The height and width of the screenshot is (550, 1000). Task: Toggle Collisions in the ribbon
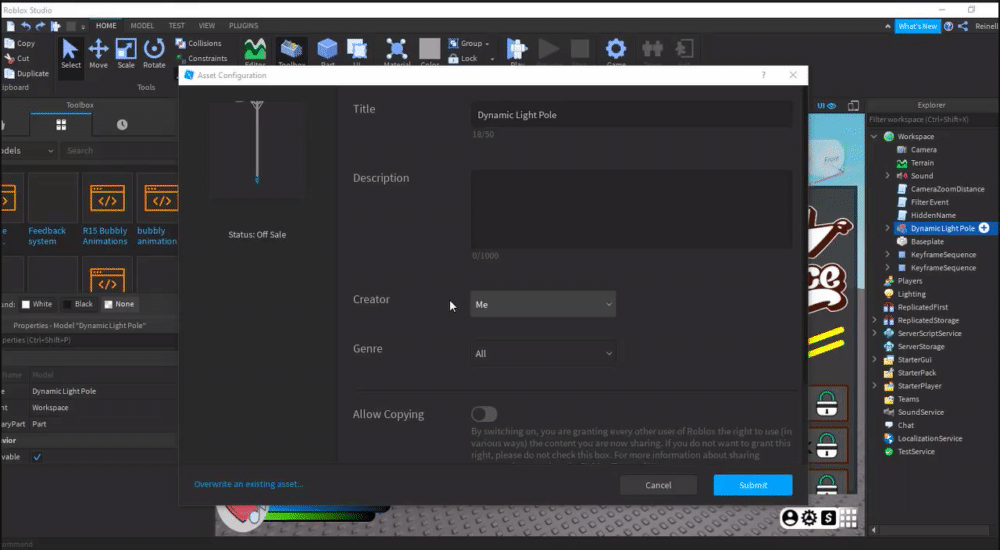tap(198, 43)
